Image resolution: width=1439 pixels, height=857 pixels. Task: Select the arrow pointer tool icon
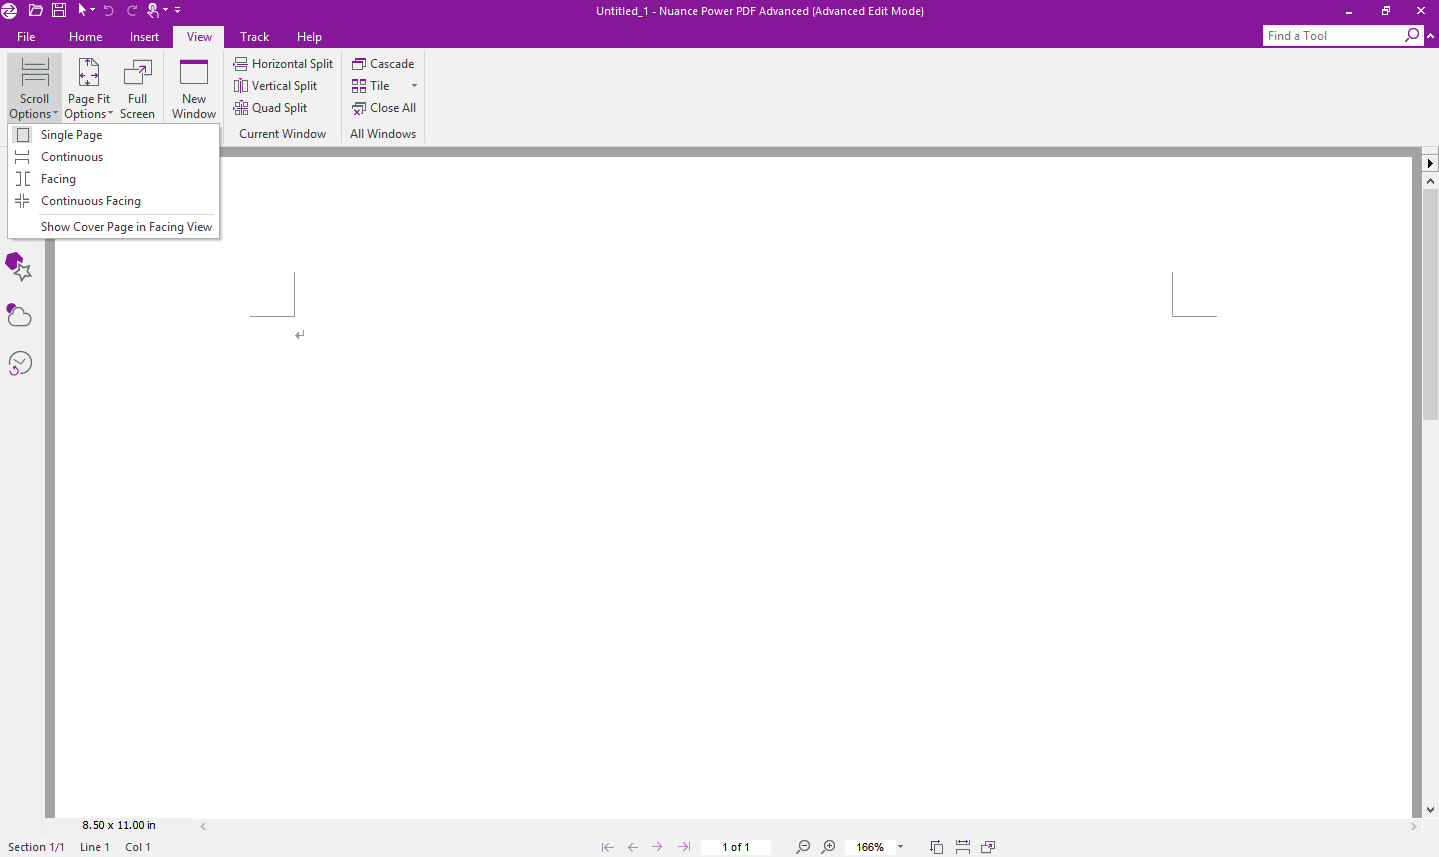[x=82, y=10]
